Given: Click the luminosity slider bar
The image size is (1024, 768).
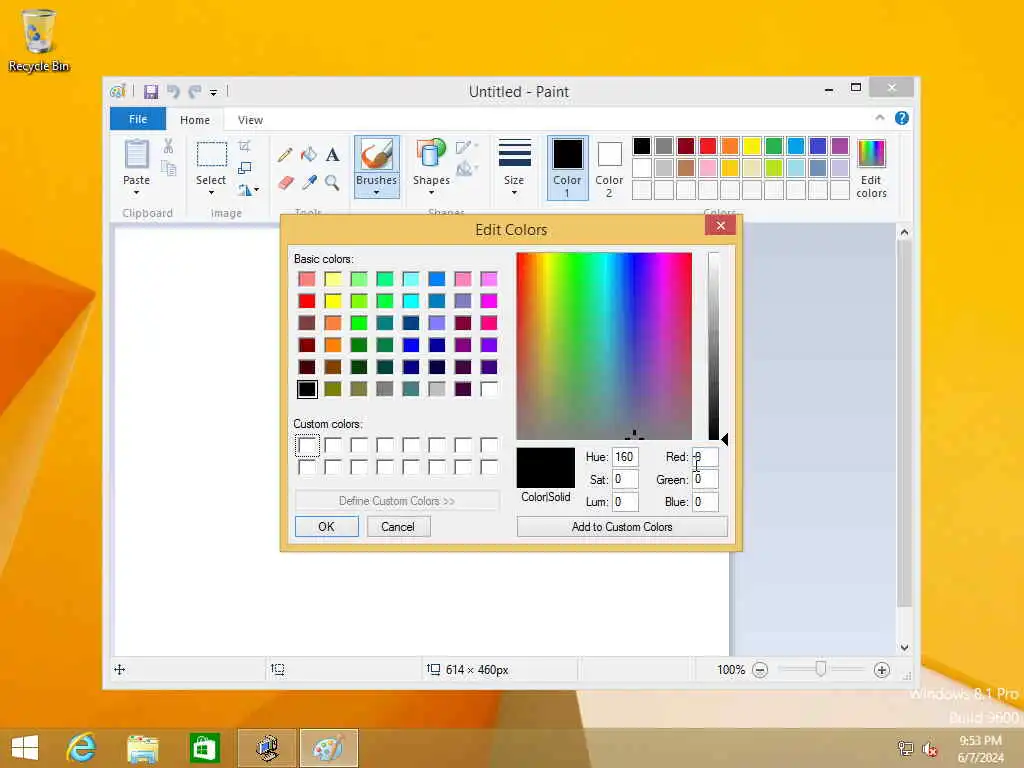Looking at the screenshot, I should (x=713, y=346).
